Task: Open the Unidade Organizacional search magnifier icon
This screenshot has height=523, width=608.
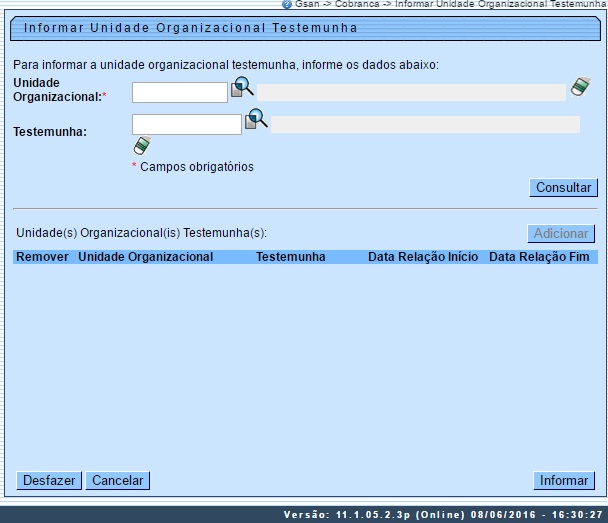Action: click(x=242, y=89)
